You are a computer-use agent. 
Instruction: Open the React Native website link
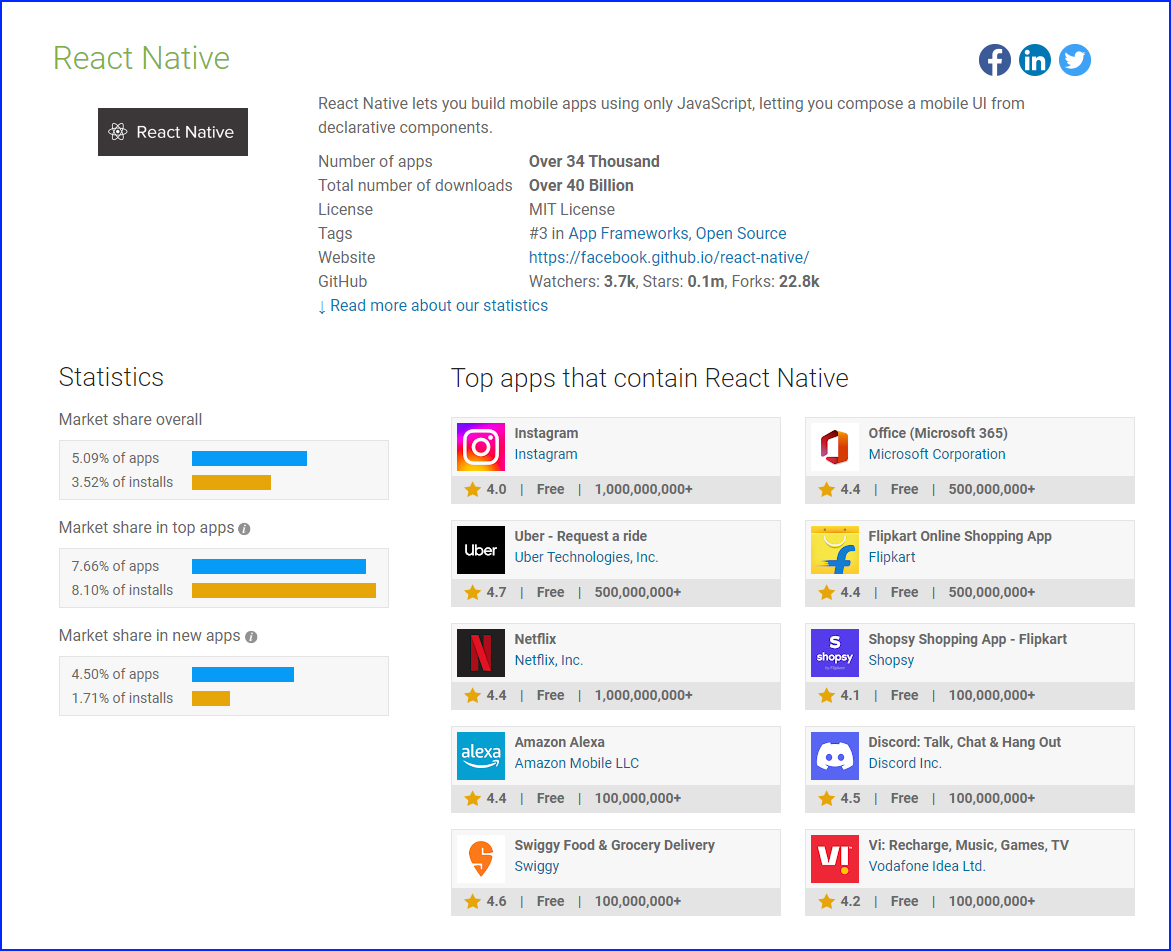tap(668, 257)
